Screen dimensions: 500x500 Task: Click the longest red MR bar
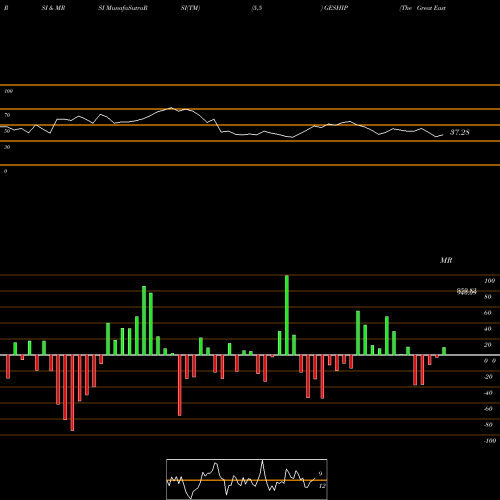[72, 393]
